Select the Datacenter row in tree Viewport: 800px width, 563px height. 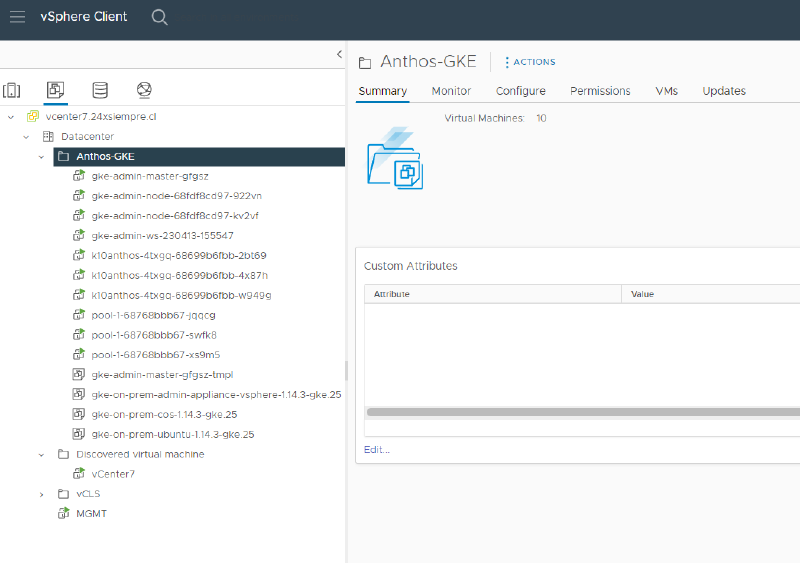point(87,136)
